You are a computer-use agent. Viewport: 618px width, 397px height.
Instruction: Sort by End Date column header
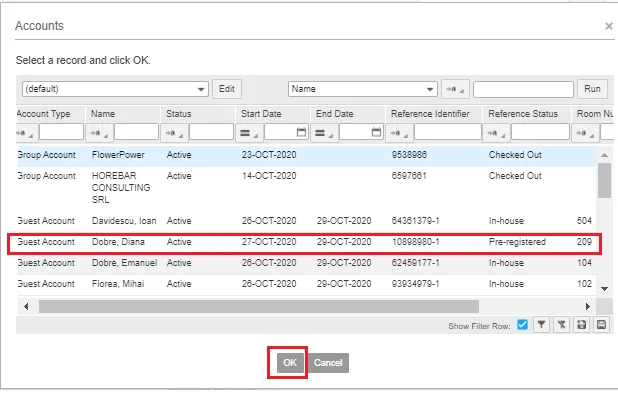pos(334,114)
